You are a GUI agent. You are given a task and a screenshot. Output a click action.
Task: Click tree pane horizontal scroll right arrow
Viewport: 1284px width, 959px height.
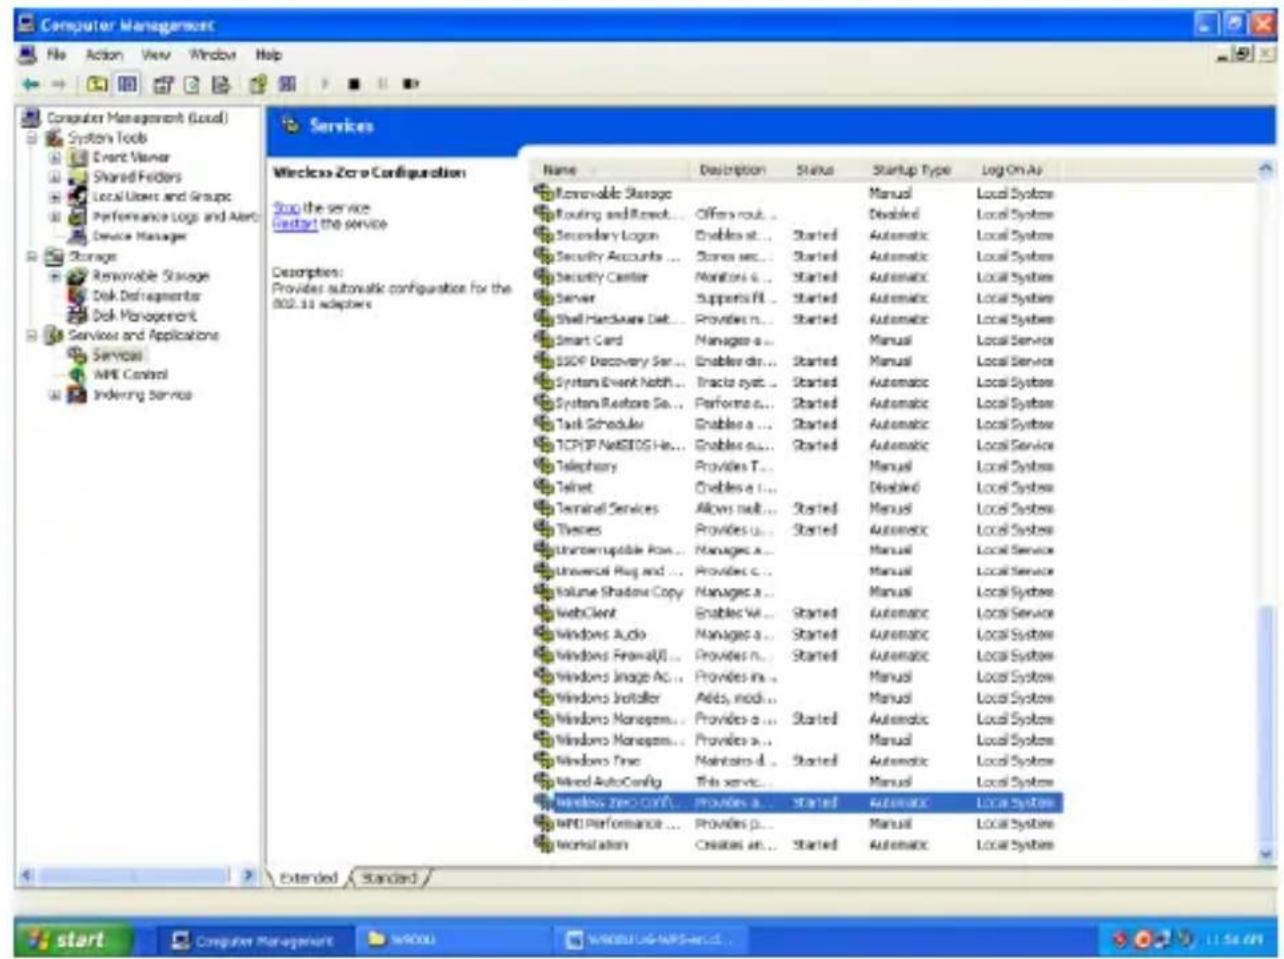click(249, 876)
